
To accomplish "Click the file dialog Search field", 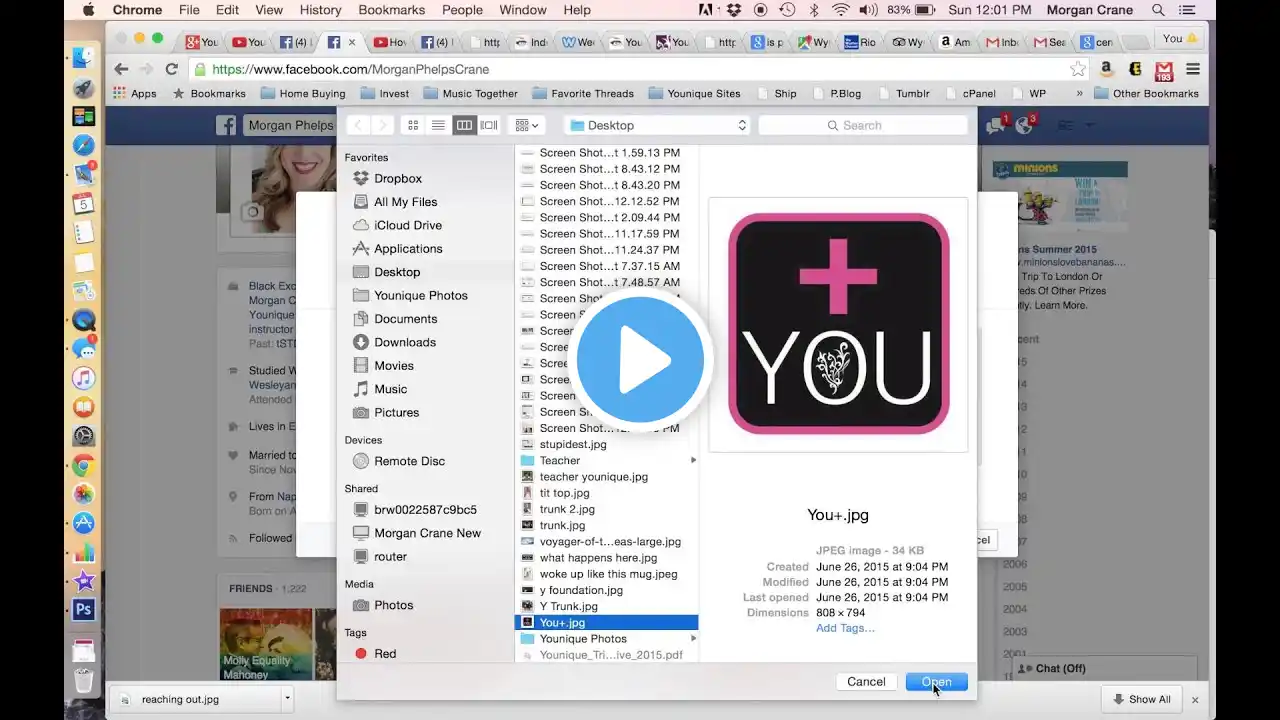I will point(863,125).
